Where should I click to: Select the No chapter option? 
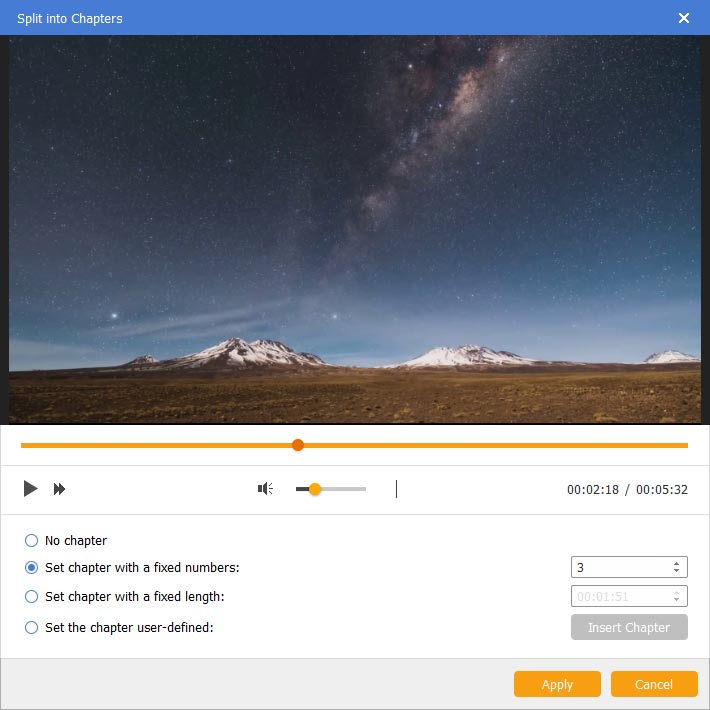32,540
